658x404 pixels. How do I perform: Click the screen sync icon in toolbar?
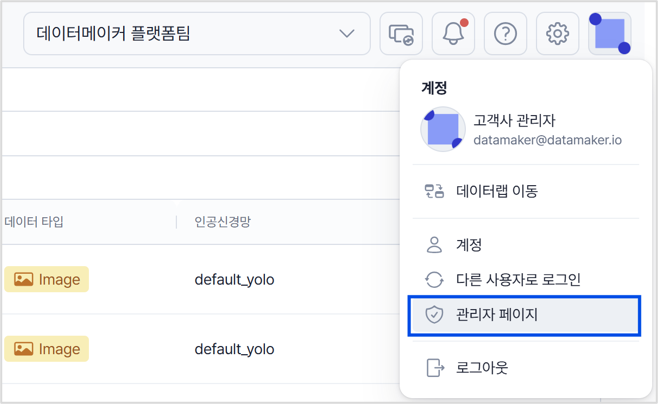pyautogui.click(x=401, y=34)
